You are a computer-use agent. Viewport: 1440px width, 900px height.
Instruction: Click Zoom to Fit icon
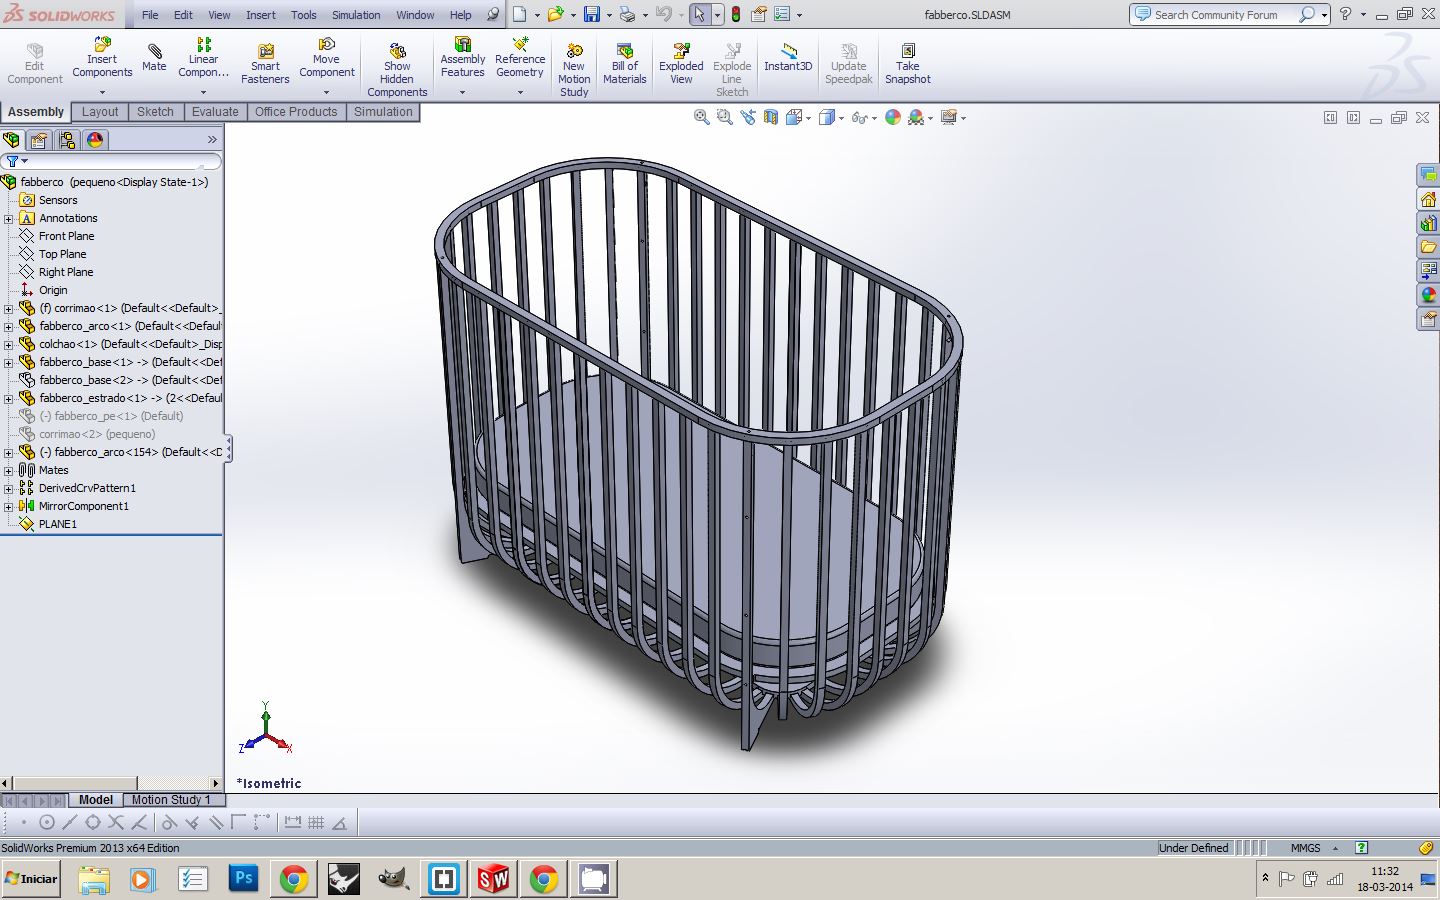(702, 117)
